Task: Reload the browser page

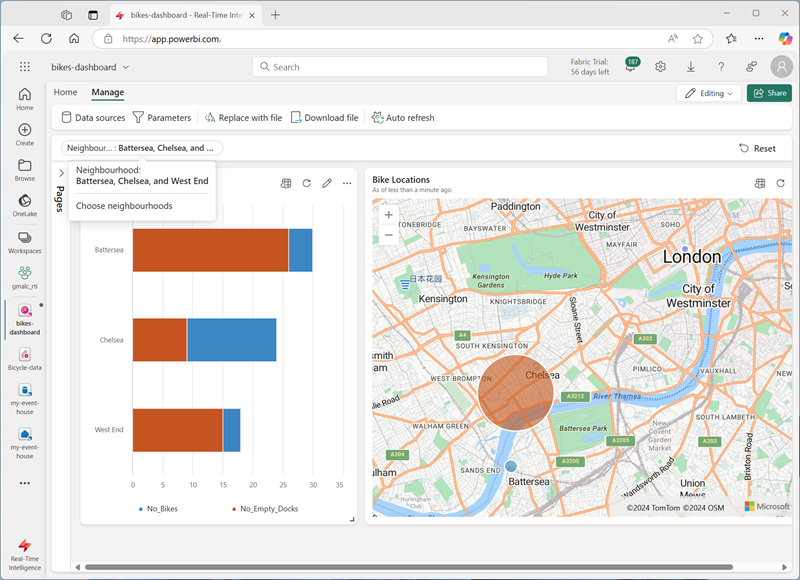Action: click(x=46, y=39)
